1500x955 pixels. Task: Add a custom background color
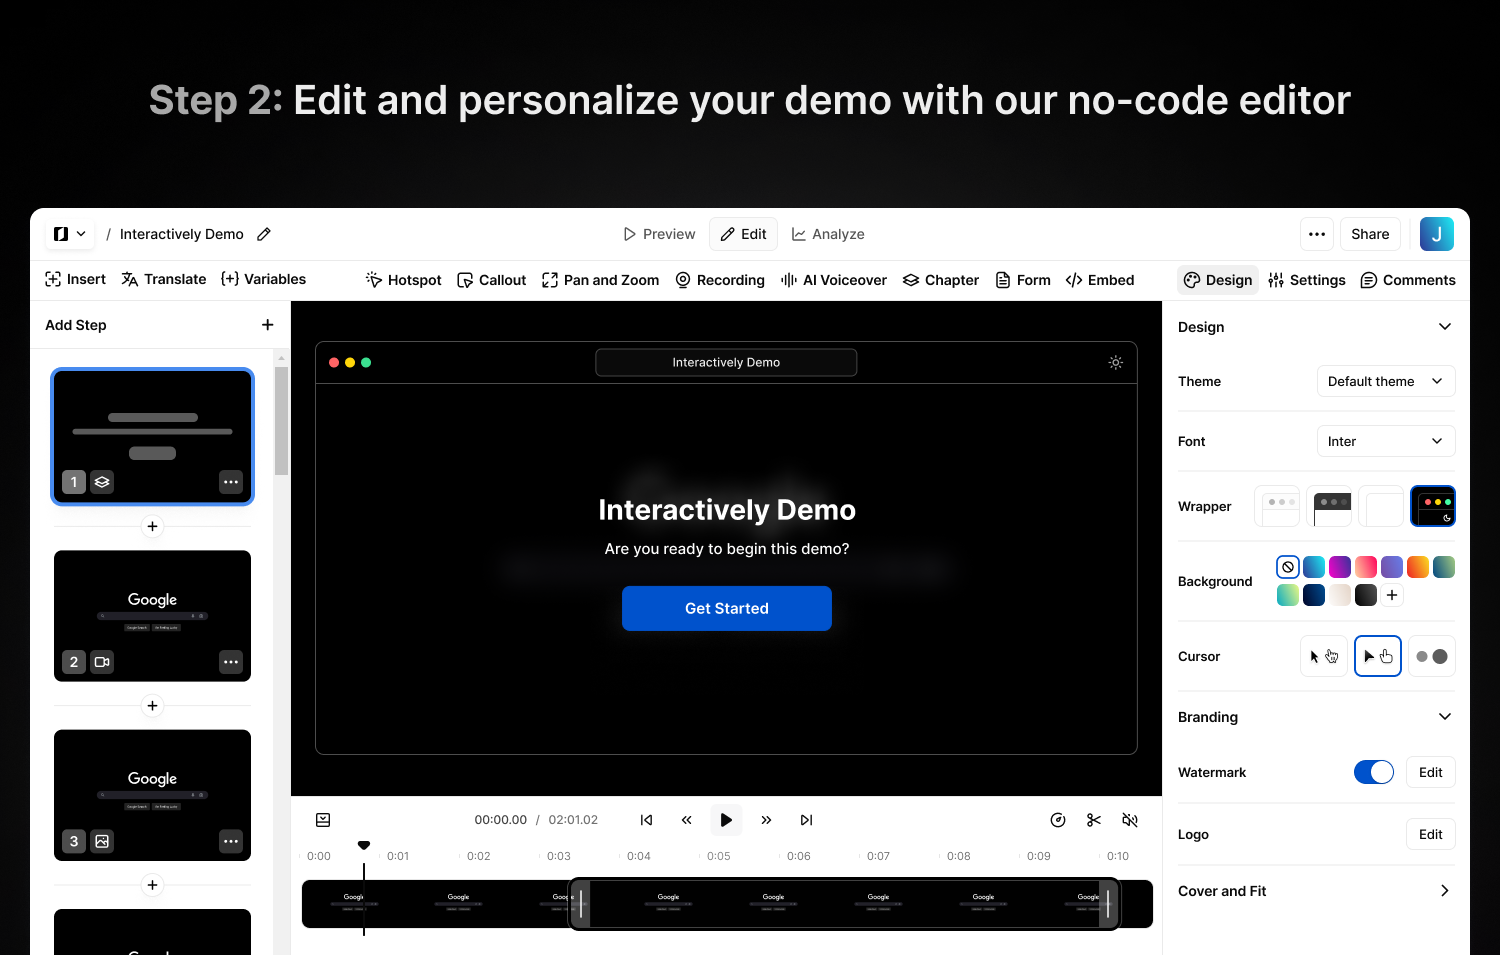pyautogui.click(x=1392, y=595)
